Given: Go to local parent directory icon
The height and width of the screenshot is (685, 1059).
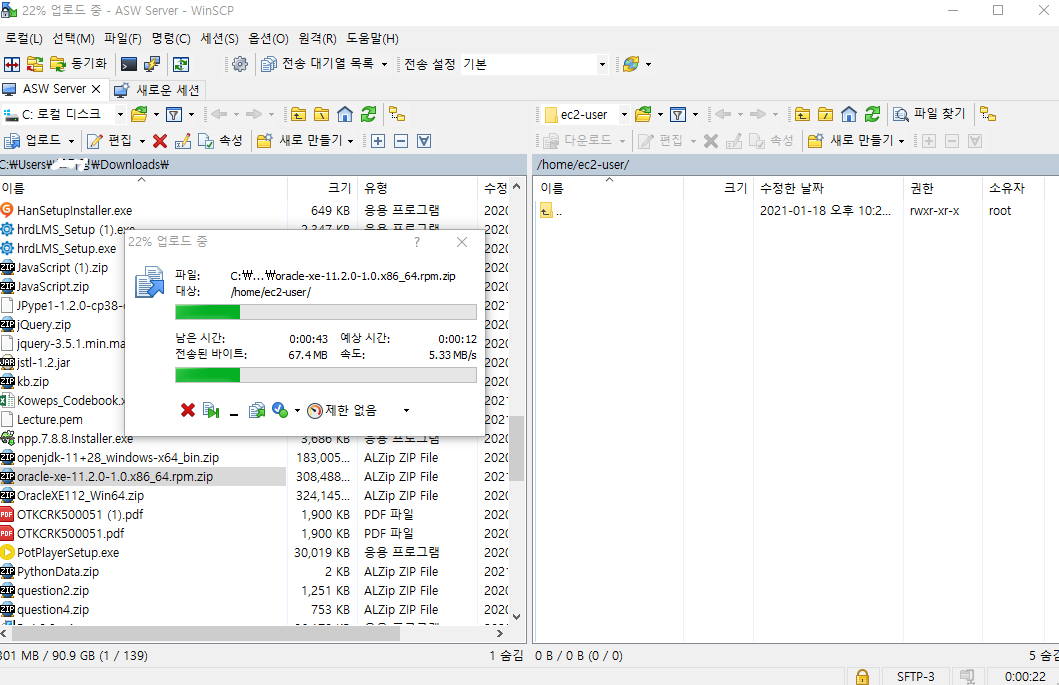Looking at the screenshot, I should click(299, 114).
